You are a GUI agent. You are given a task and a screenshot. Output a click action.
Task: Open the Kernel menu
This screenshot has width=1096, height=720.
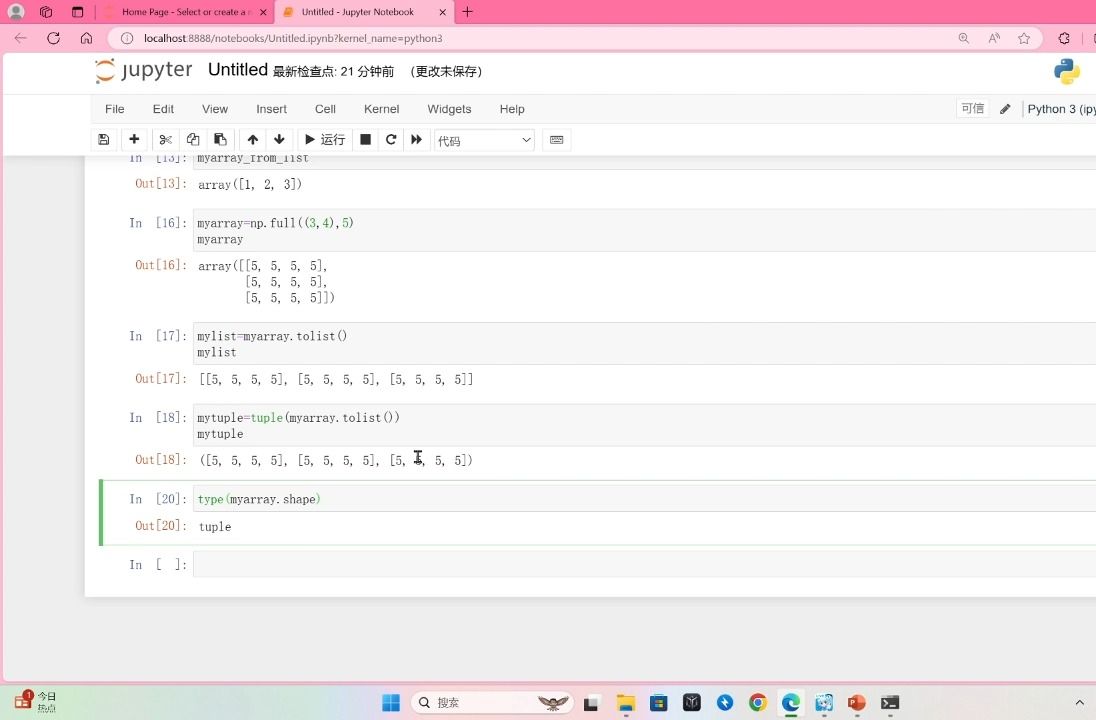[381, 109]
